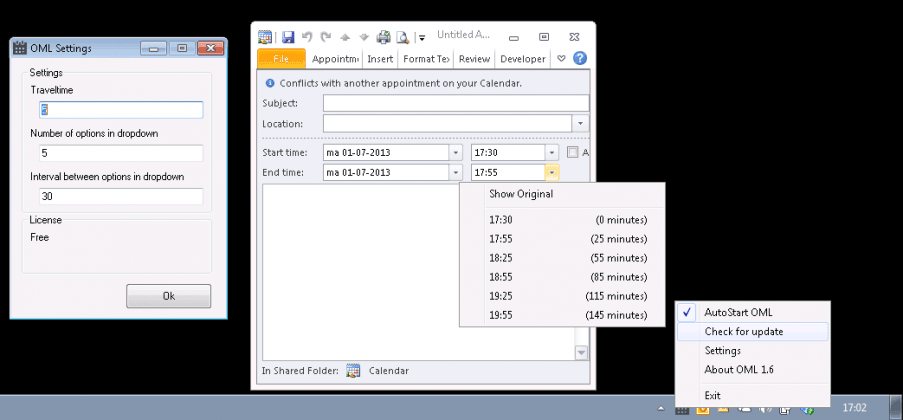Click the conflict info icon
The image size is (903, 420).
[x=270, y=84]
